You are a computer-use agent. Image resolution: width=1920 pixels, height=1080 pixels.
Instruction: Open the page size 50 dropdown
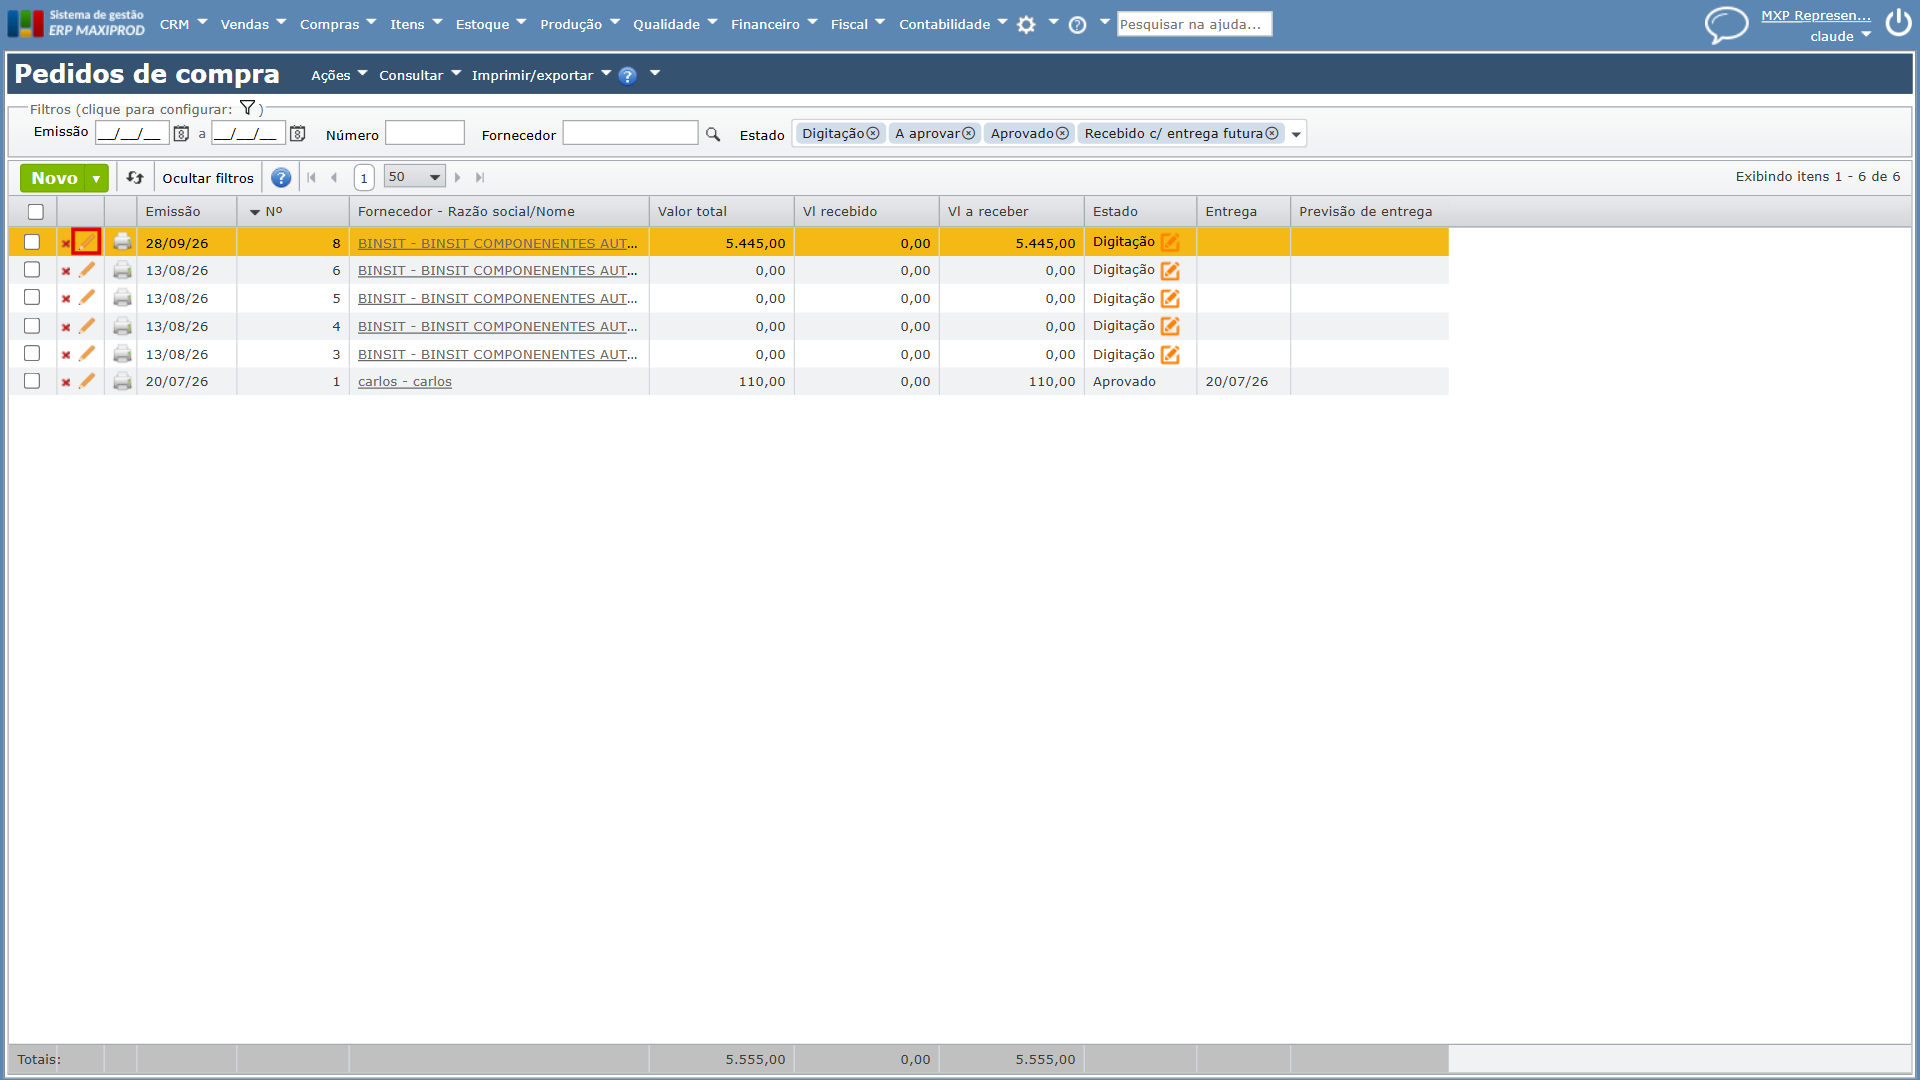tap(414, 177)
